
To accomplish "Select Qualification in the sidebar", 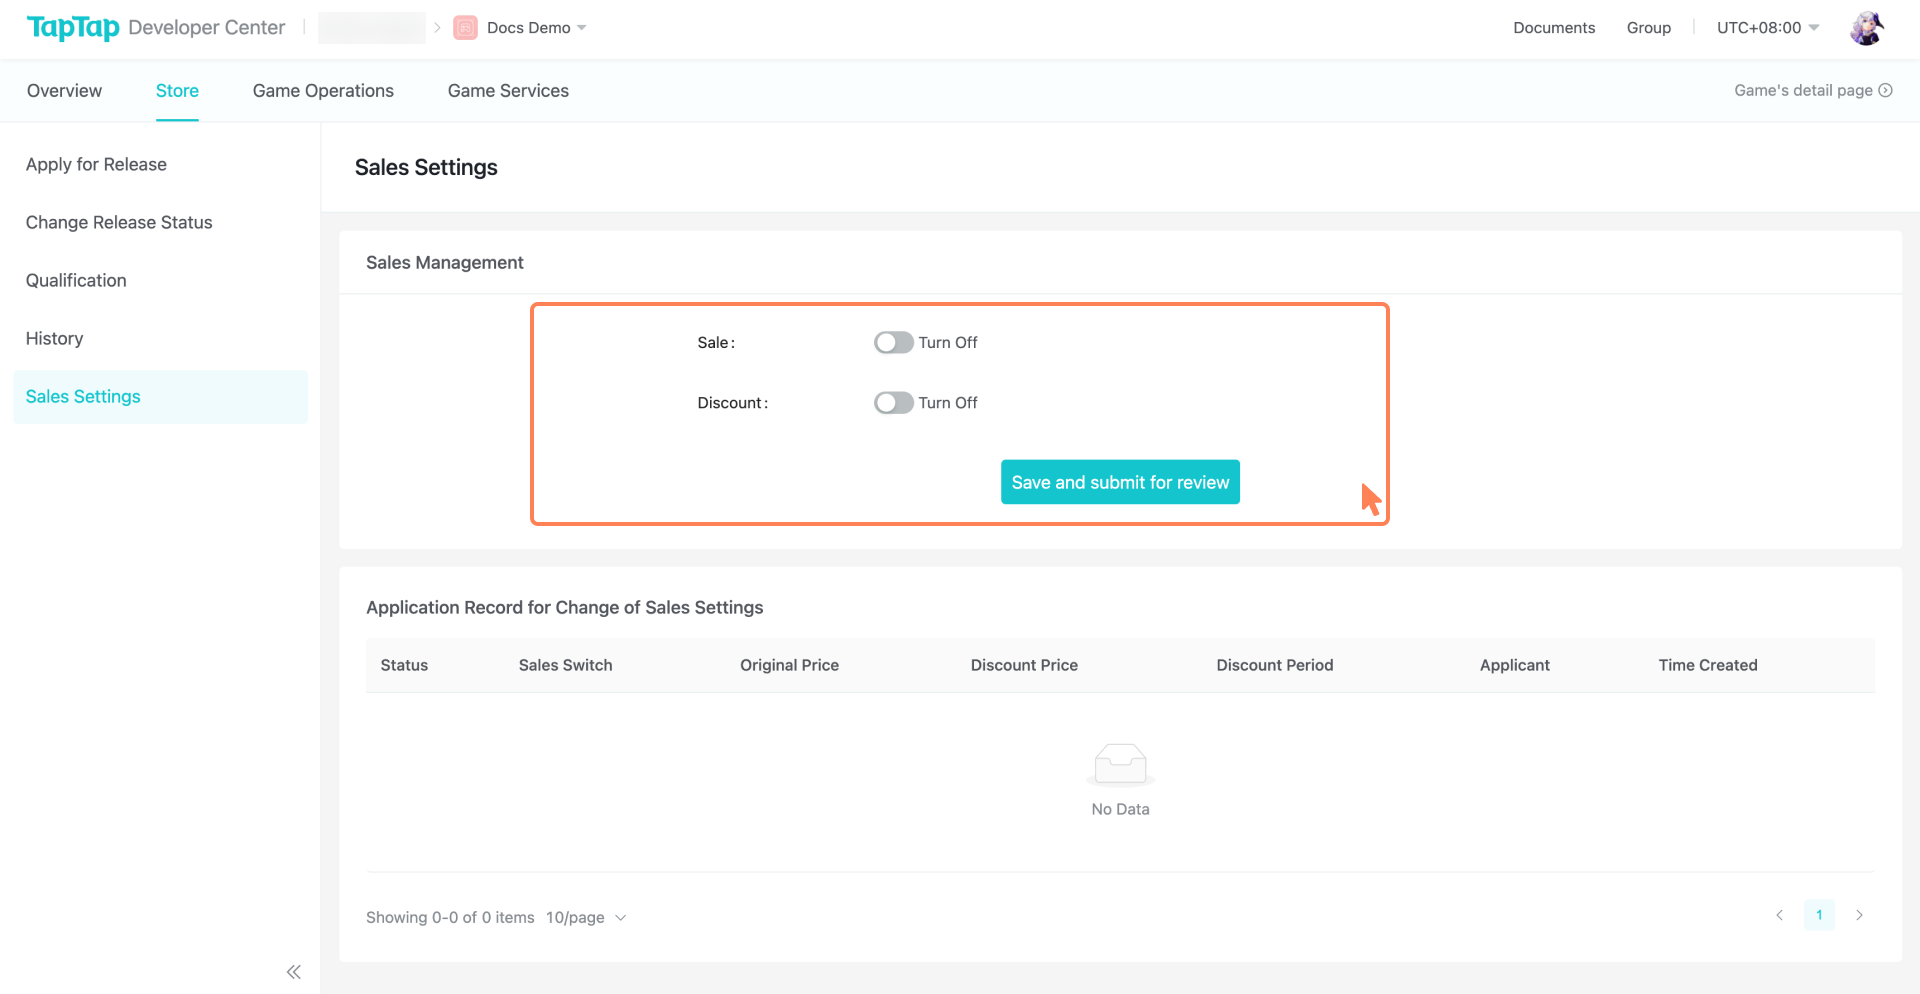I will (x=75, y=280).
